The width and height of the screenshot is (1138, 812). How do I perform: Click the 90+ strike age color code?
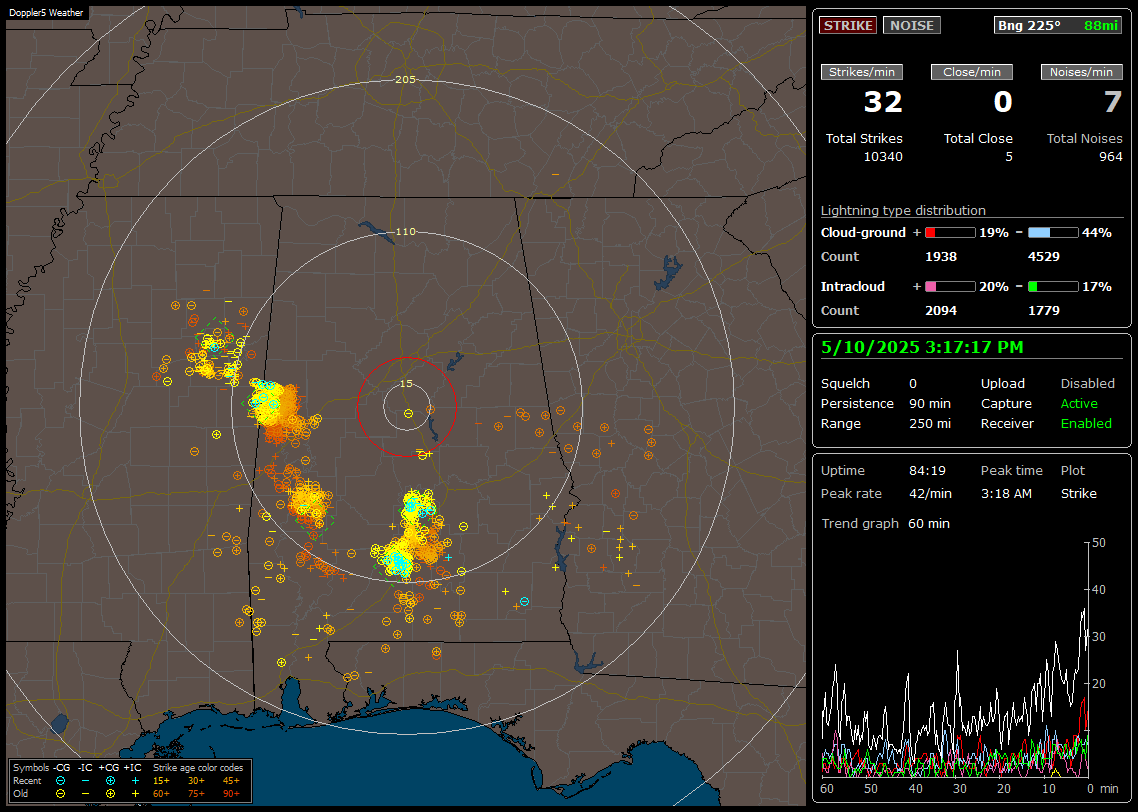coord(232,794)
